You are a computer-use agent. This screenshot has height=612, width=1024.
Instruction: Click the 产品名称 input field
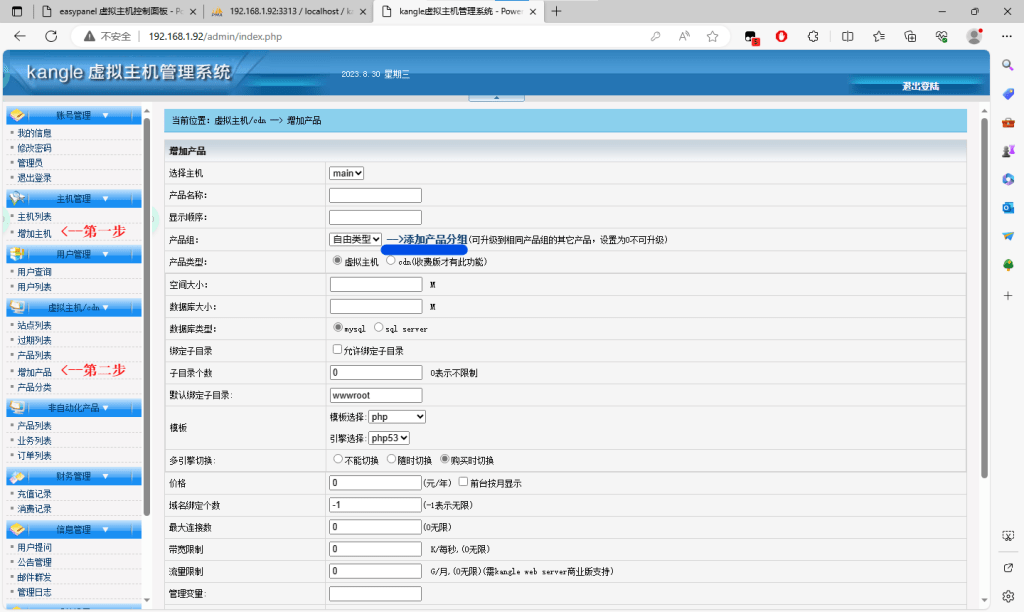(375, 195)
